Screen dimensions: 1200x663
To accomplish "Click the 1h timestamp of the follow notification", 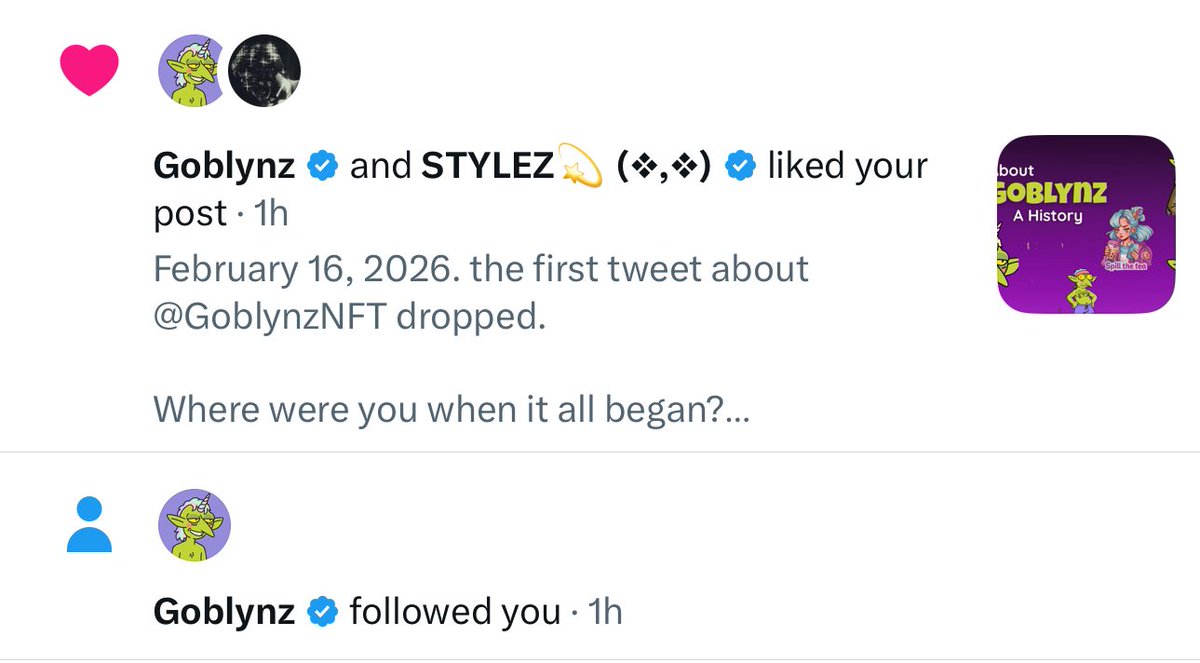I will pos(605,611).
